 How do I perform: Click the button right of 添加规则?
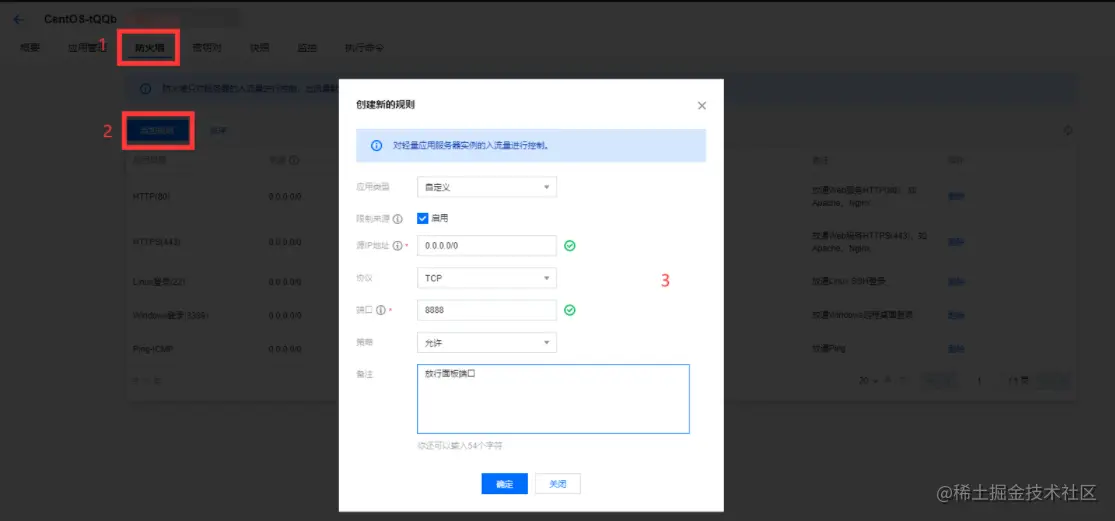coord(219,131)
